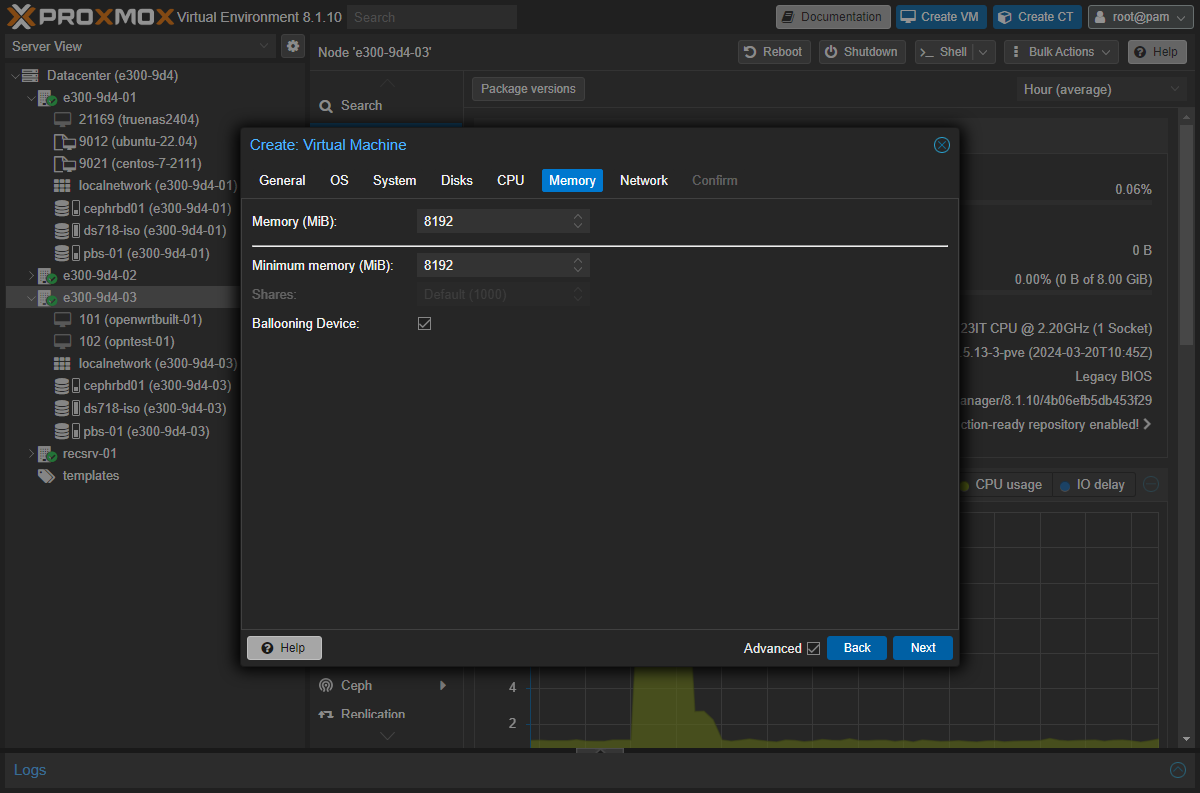
Task: Select node e300-9d4-01 icon
Action: [47, 98]
